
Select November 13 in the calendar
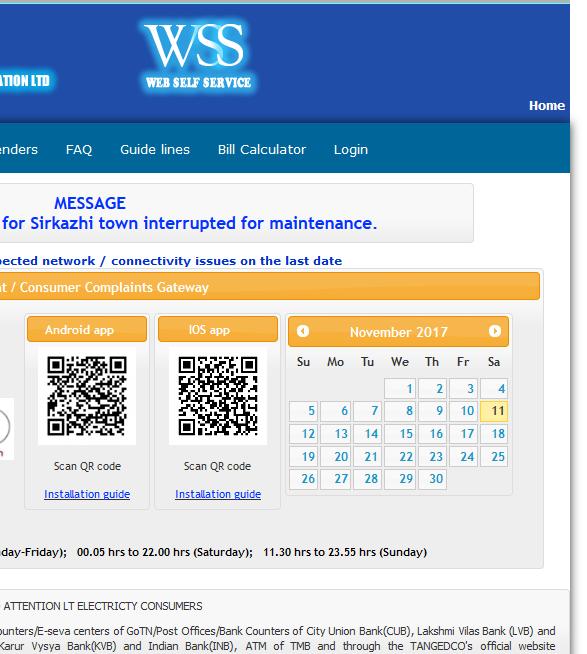click(336, 434)
